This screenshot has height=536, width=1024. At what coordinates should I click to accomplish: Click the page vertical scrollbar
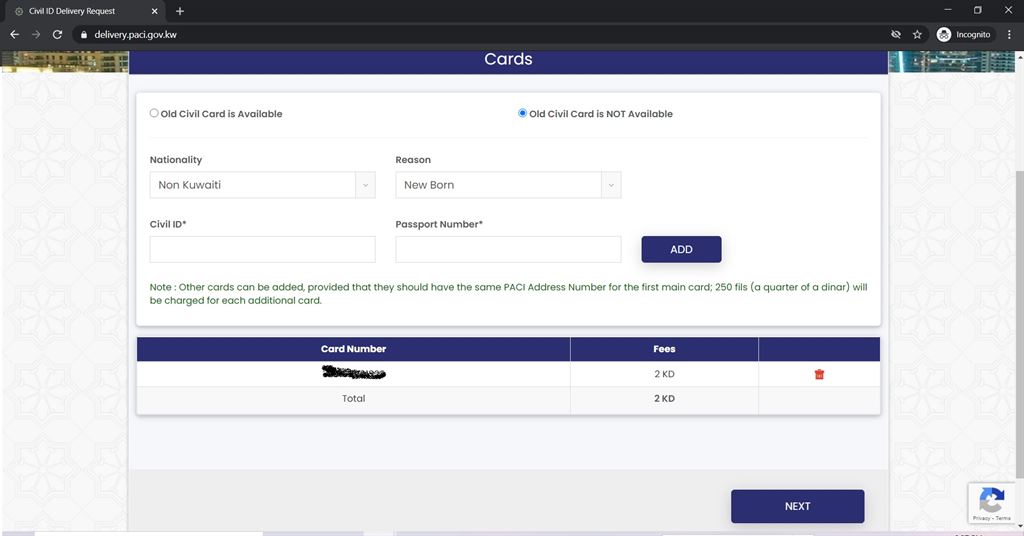pos(1019,300)
